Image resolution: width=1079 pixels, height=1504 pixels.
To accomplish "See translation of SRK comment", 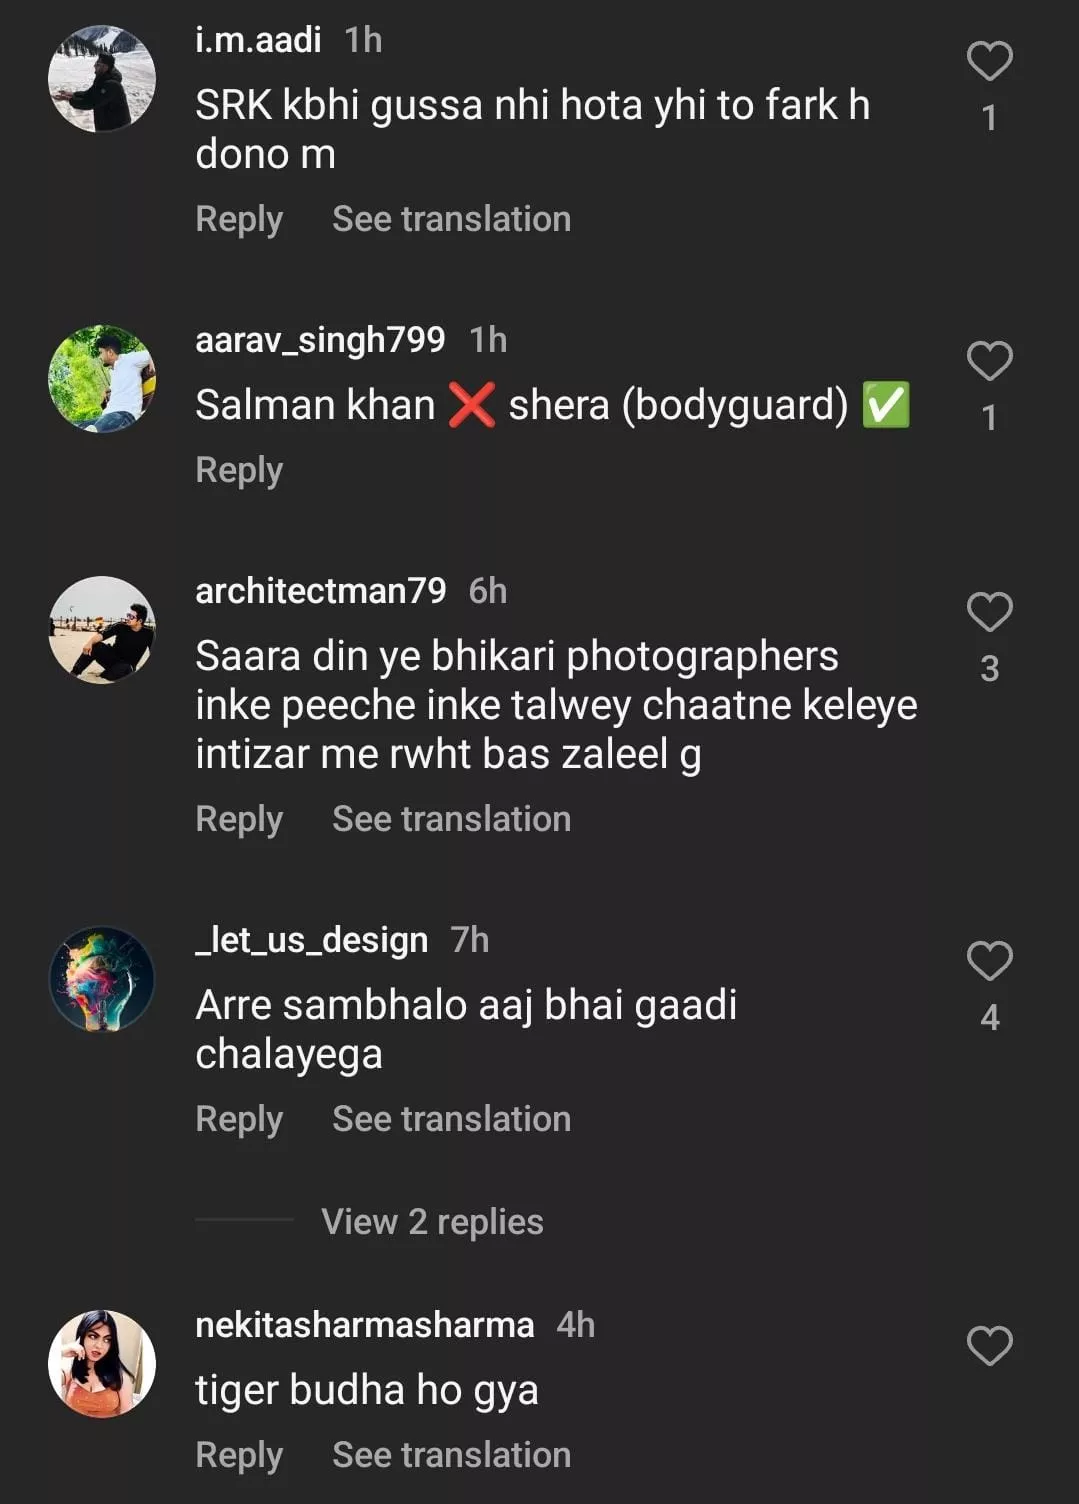I will 451,219.
